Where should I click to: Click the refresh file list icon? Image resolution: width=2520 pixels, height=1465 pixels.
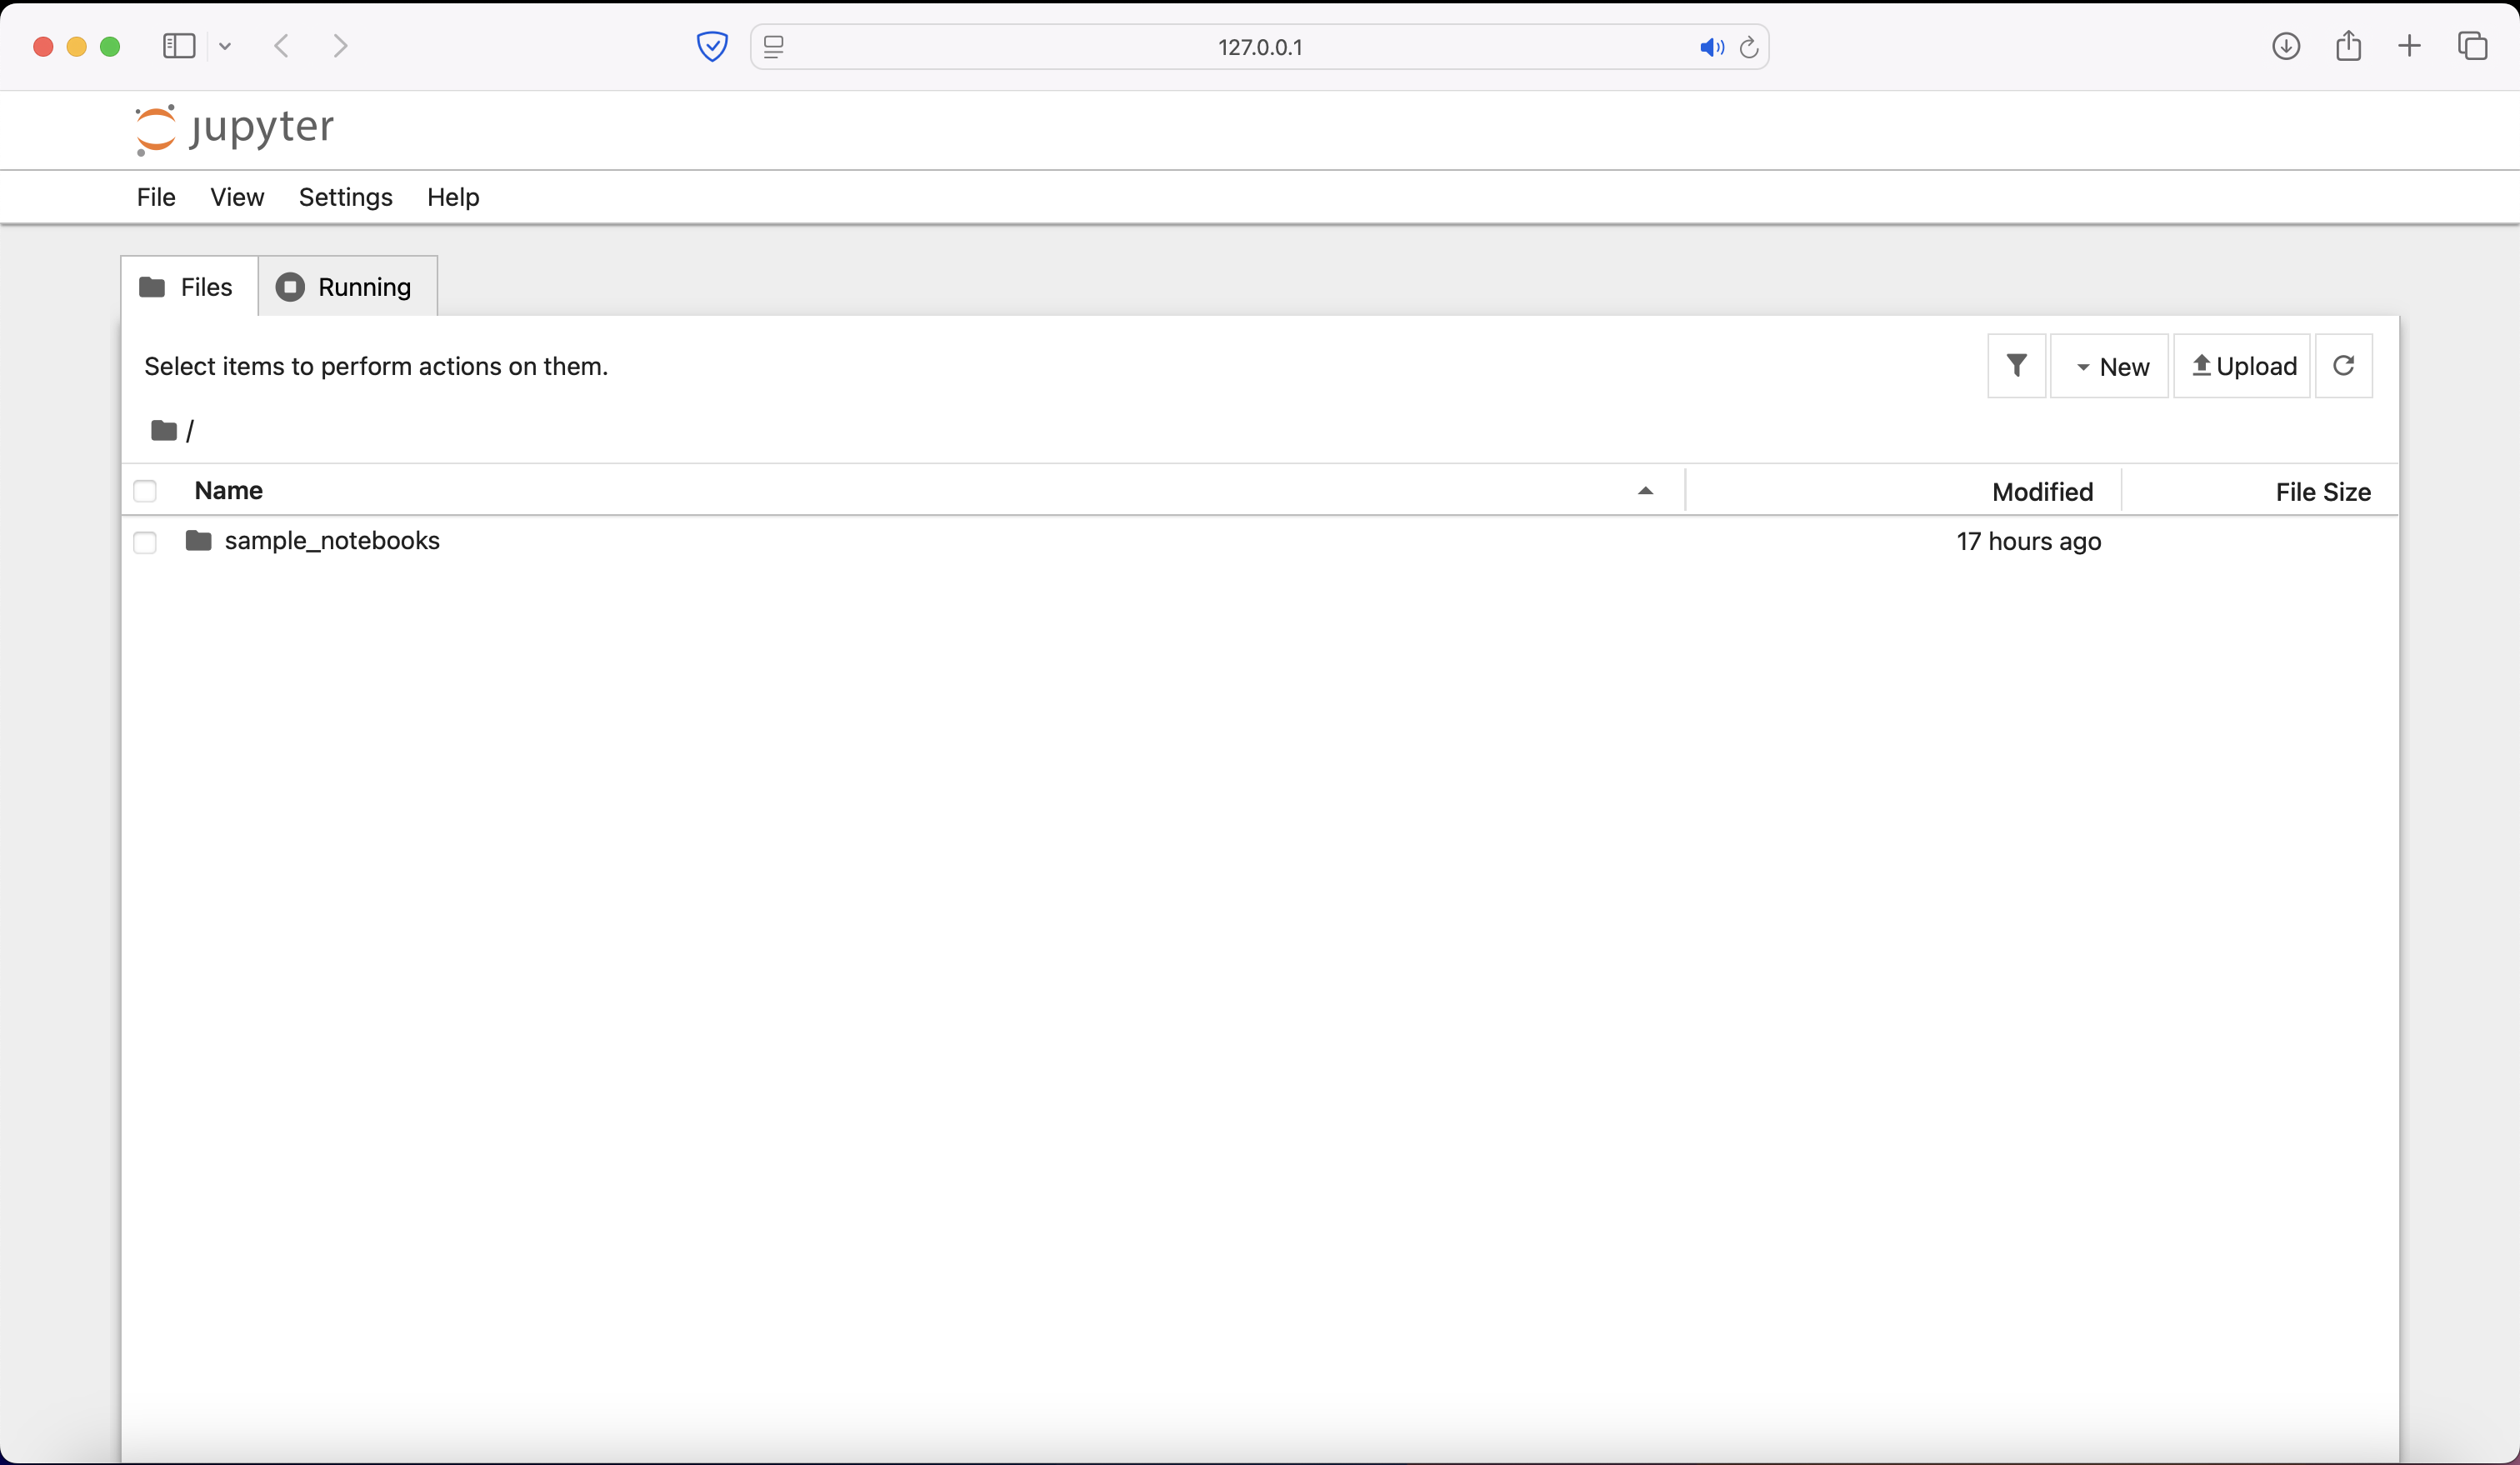tap(2344, 365)
